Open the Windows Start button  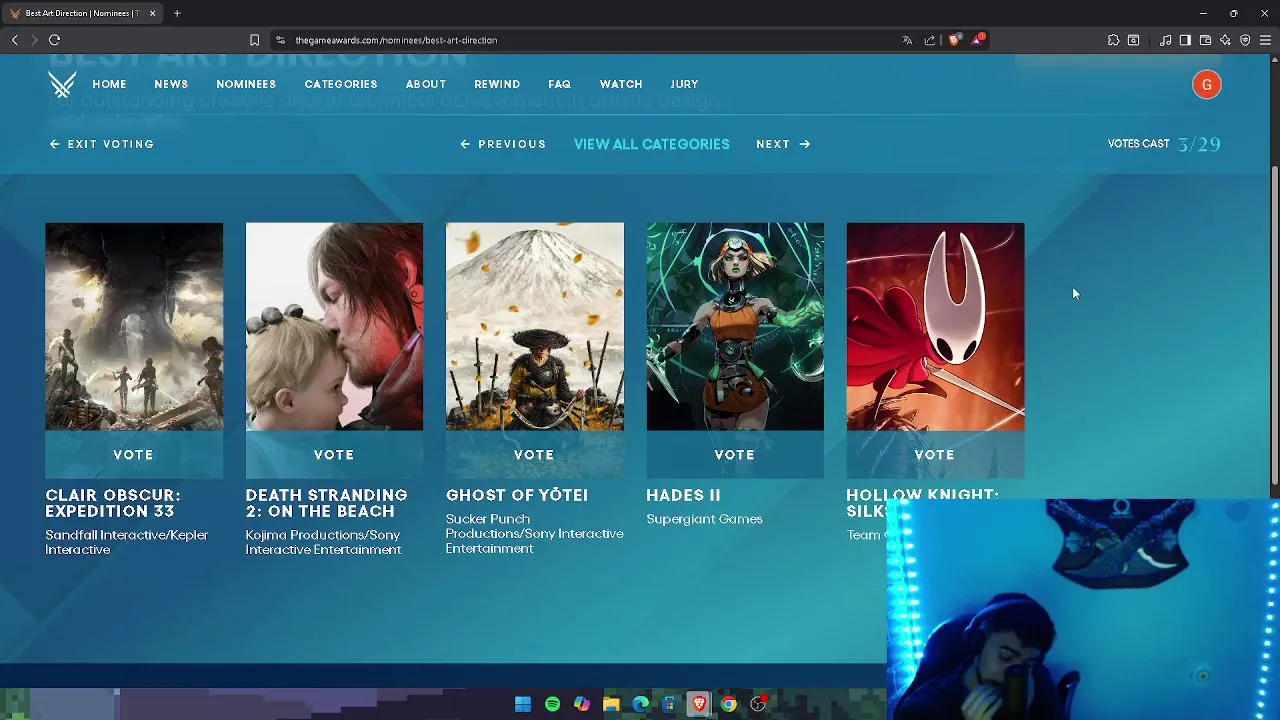pos(523,704)
